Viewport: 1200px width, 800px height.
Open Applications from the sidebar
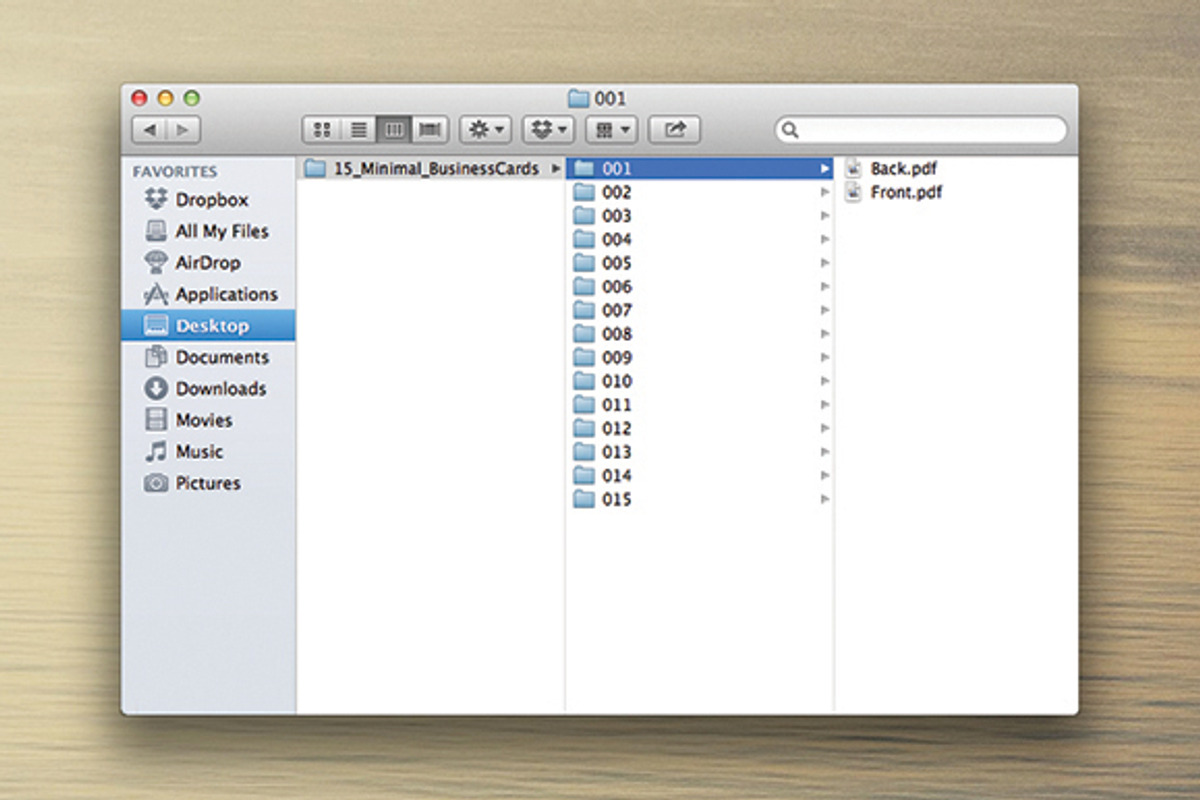[x=208, y=294]
